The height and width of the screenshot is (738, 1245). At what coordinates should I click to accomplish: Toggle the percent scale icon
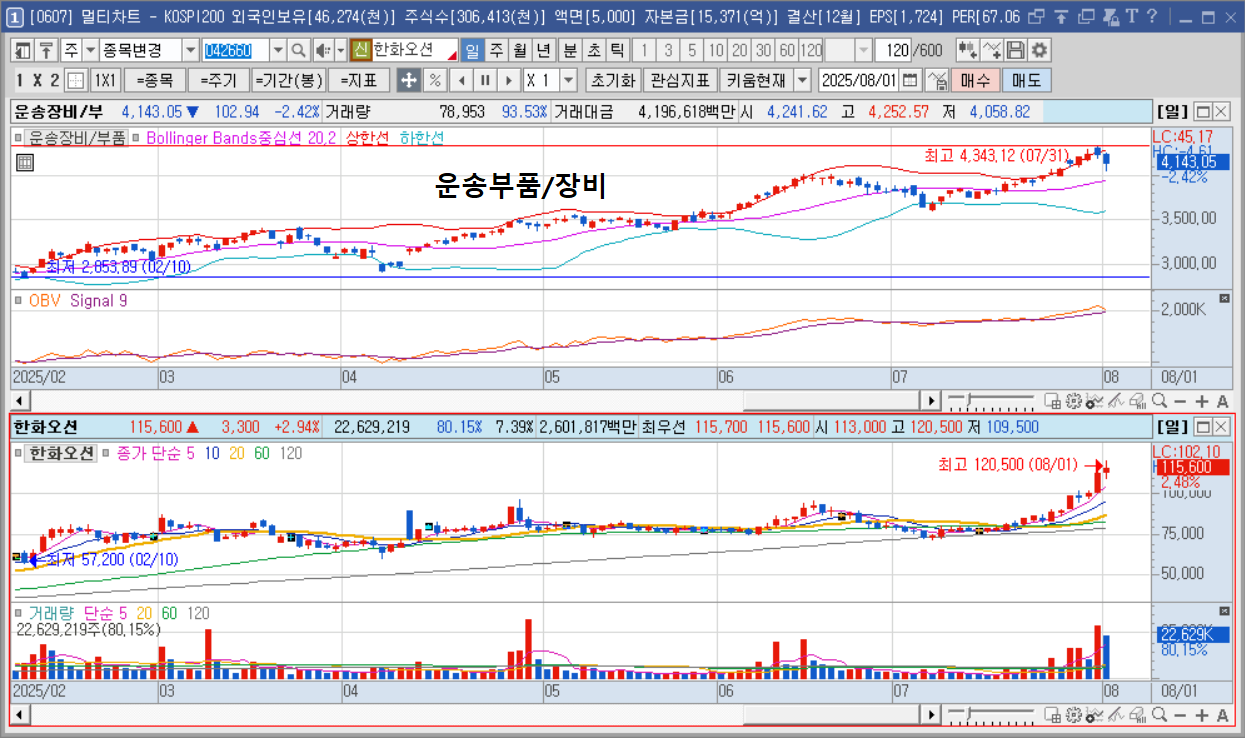click(x=435, y=80)
